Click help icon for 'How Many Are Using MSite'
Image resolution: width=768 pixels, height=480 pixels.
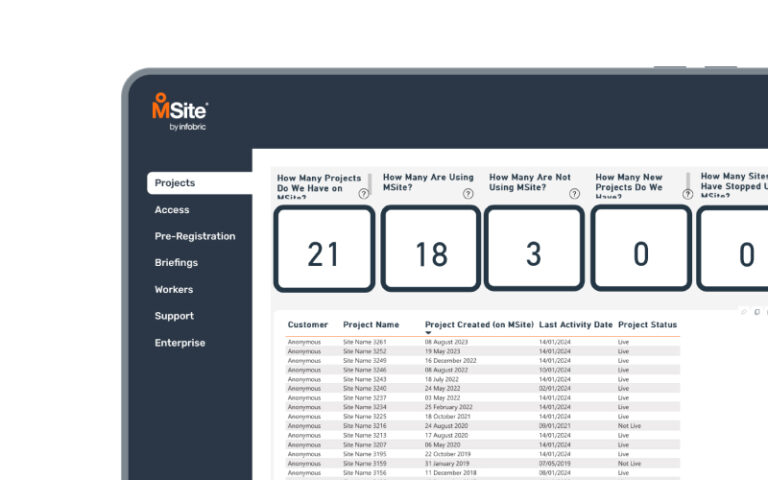point(468,194)
